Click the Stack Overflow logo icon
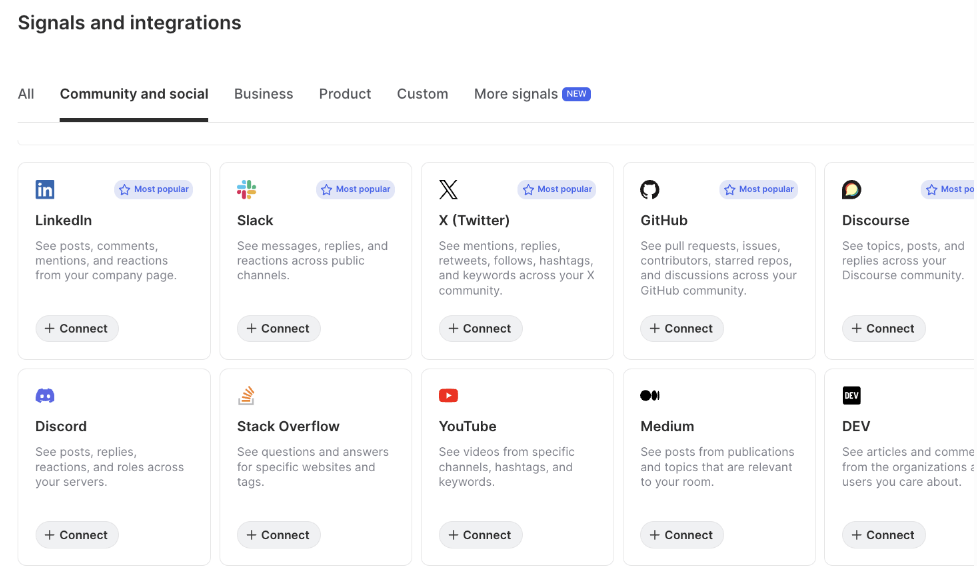 [x=247, y=395]
